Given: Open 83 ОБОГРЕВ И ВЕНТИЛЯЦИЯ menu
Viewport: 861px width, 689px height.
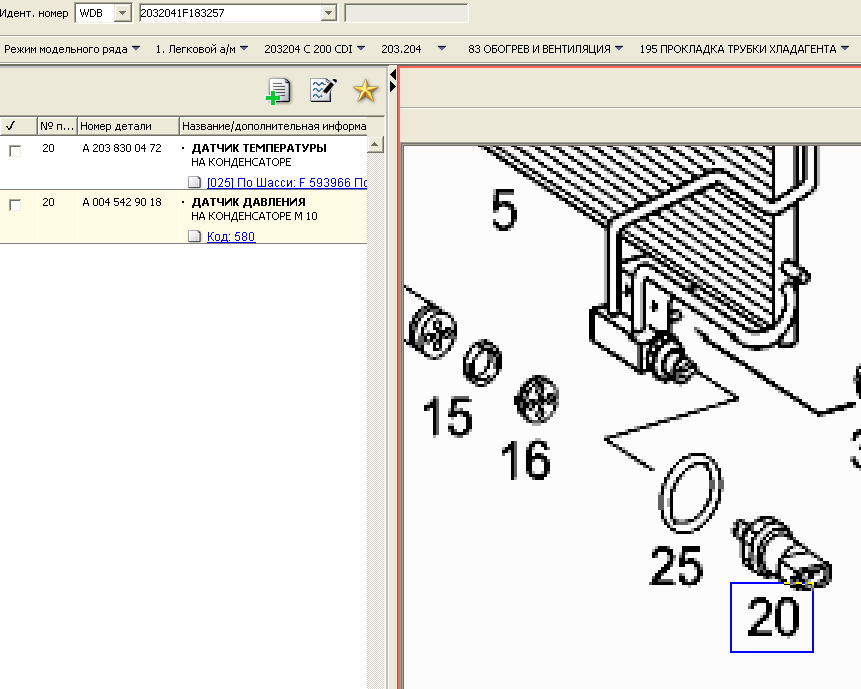Looking at the screenshot, I should (x=545, y=48).
